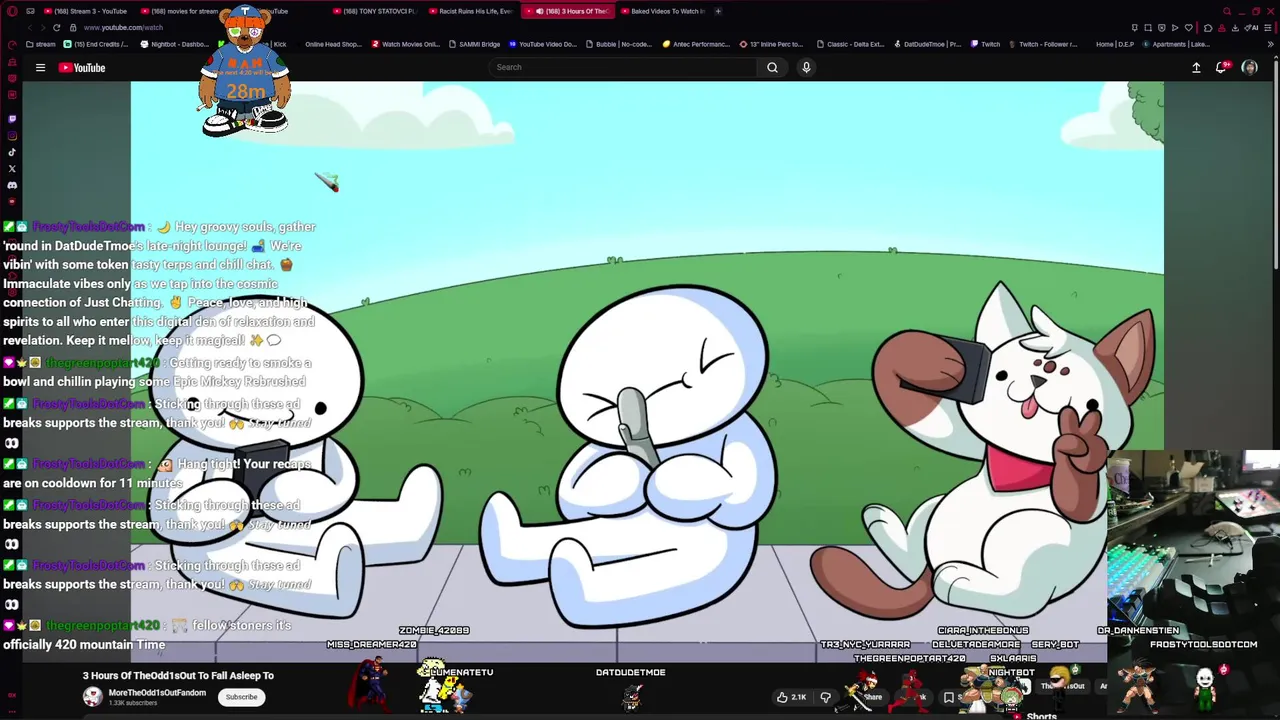
Task: Open the Discord icon in Opera sidebar
Action: tap(12, 185)
